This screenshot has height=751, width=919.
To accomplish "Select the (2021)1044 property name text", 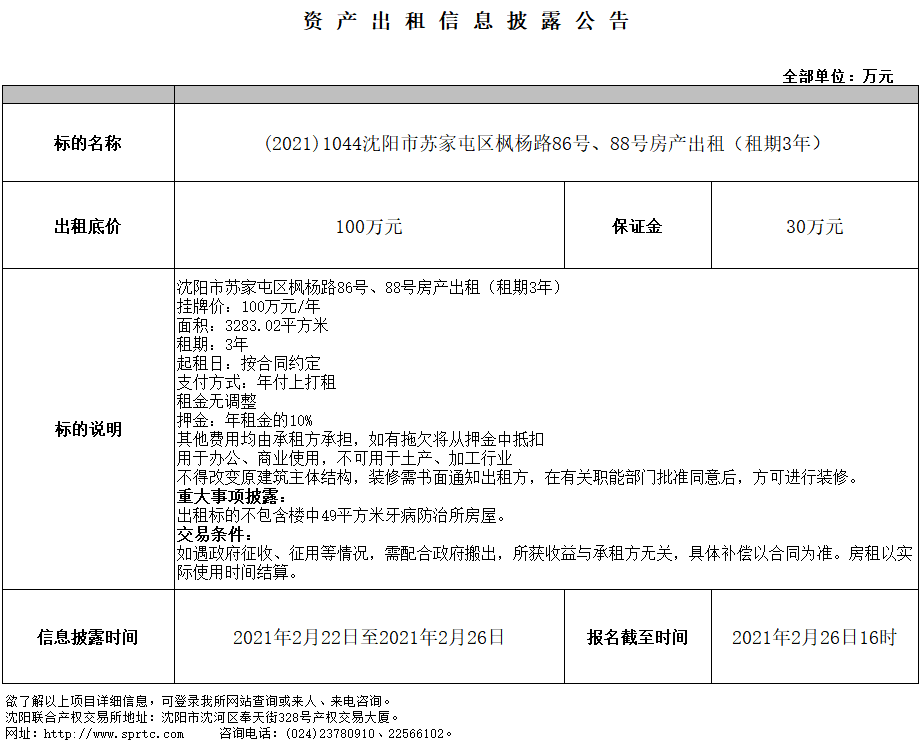I will pyautogui.click(x=546, y=143).
